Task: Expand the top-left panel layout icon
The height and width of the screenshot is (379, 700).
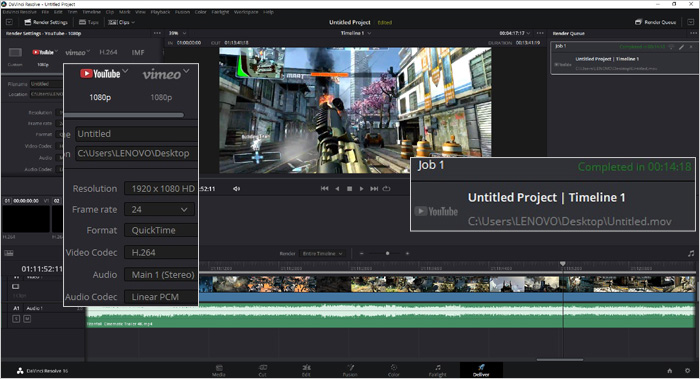Action: click(9, 22)
